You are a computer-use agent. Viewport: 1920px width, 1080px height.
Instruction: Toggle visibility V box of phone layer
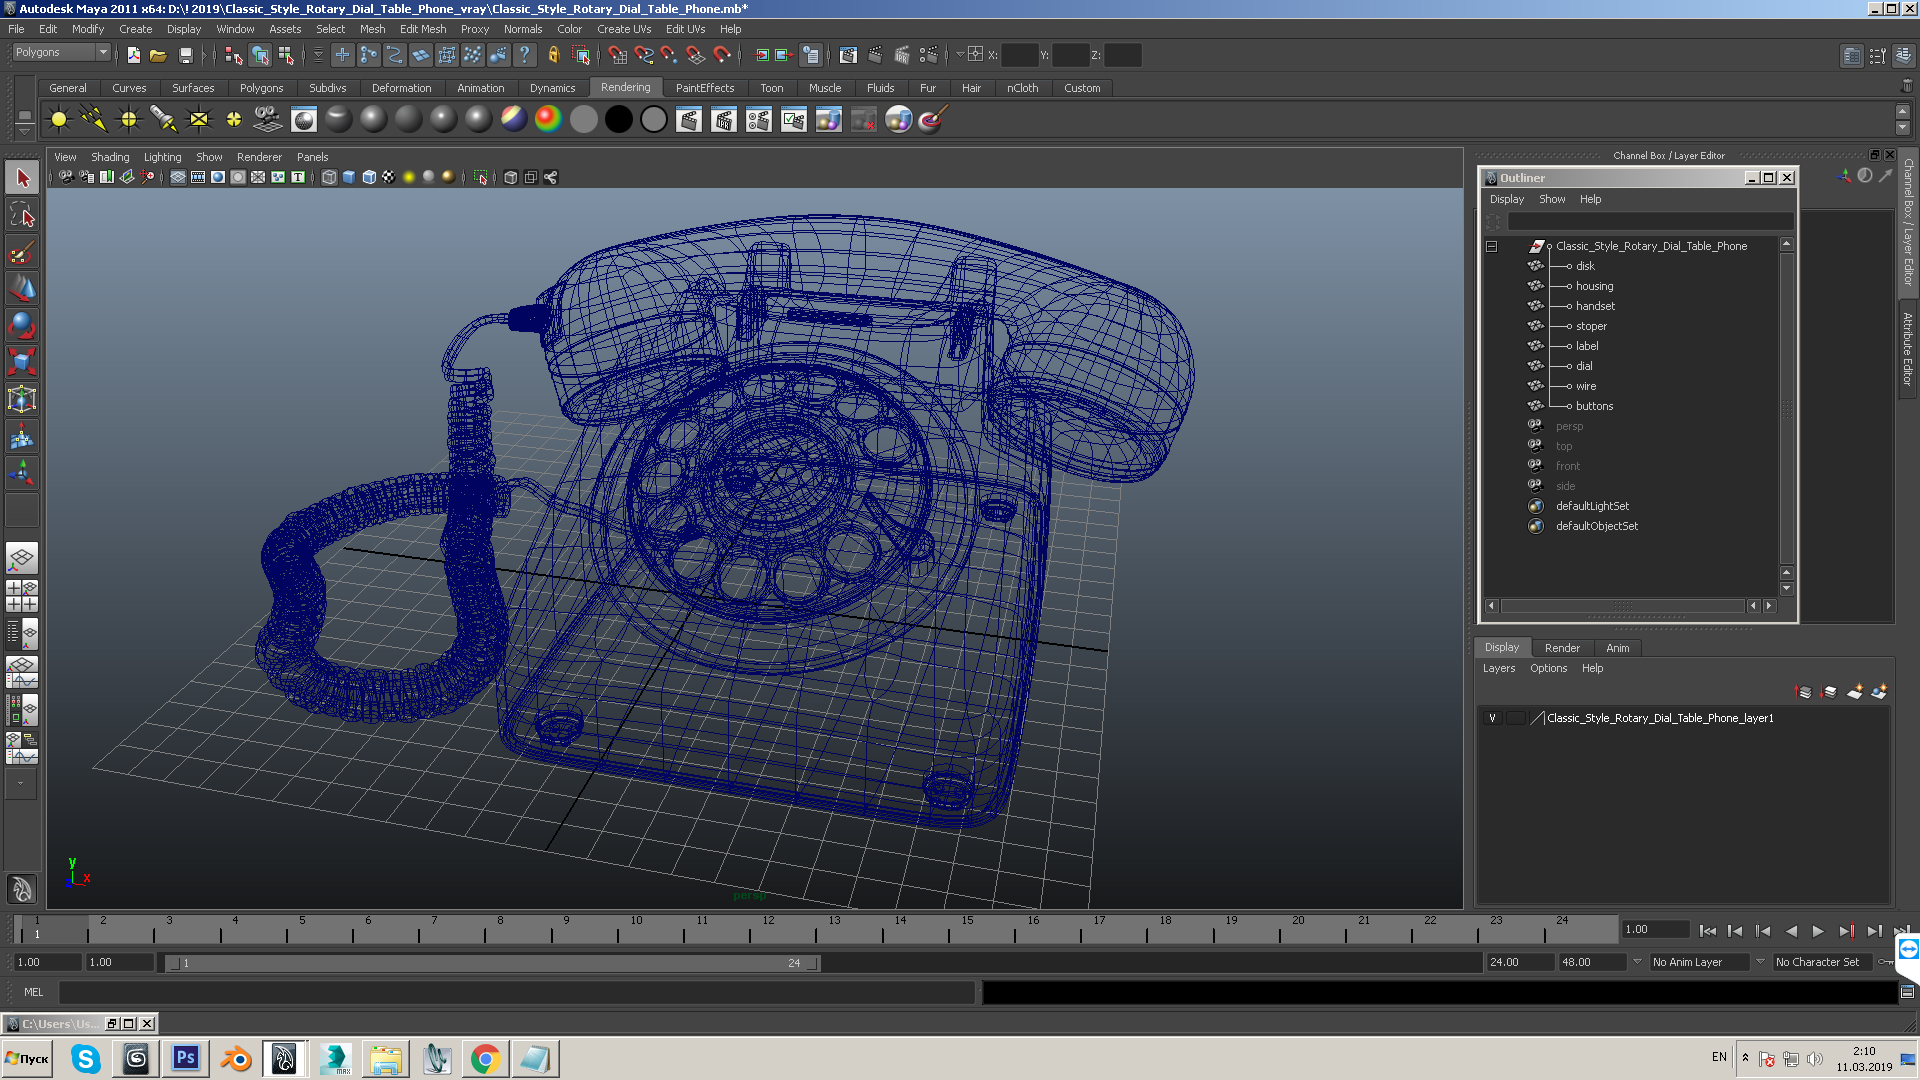(x=1492, y=718)
